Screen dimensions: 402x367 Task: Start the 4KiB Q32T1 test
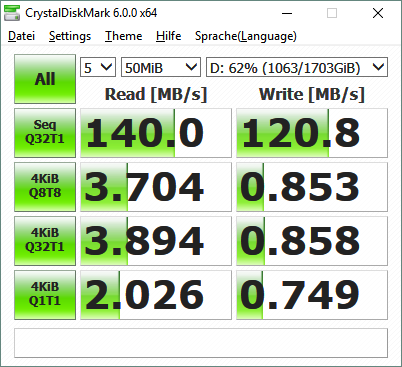[x=45, y=241]
